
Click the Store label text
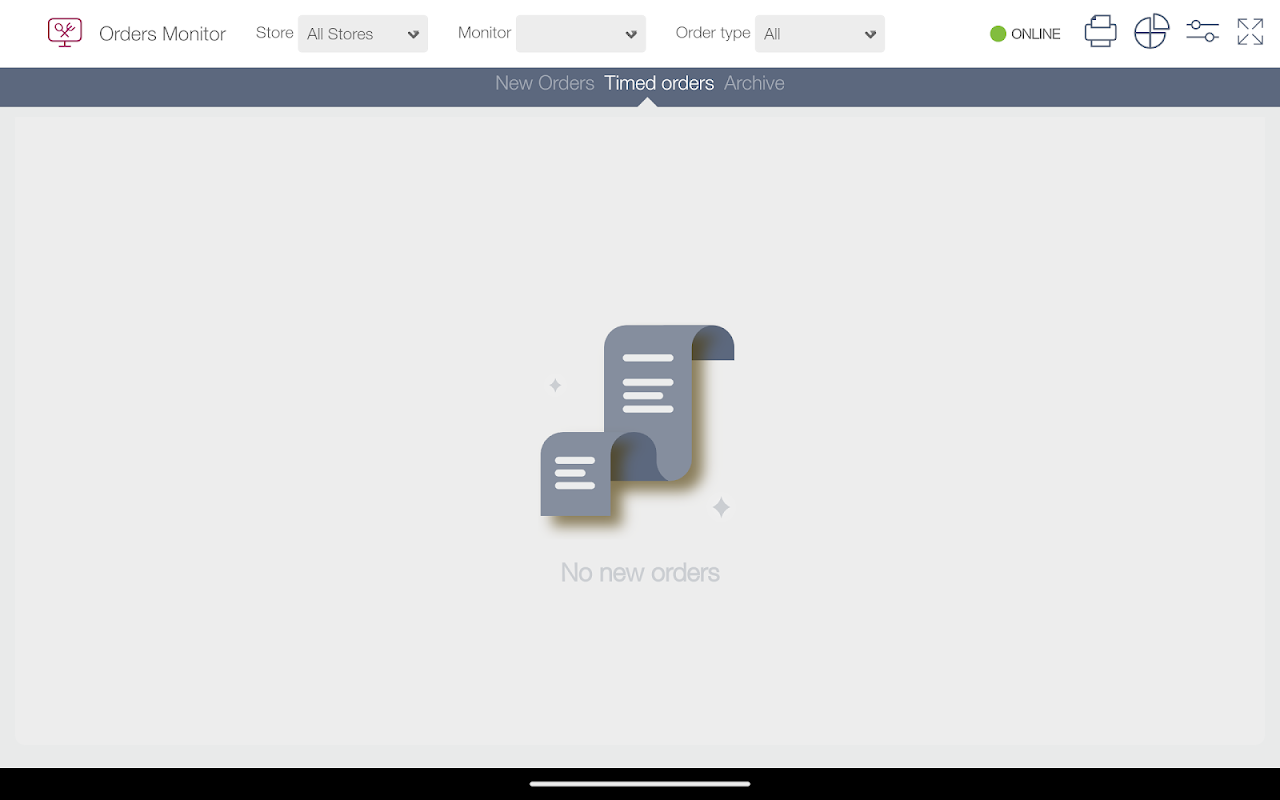coord(275,33)
